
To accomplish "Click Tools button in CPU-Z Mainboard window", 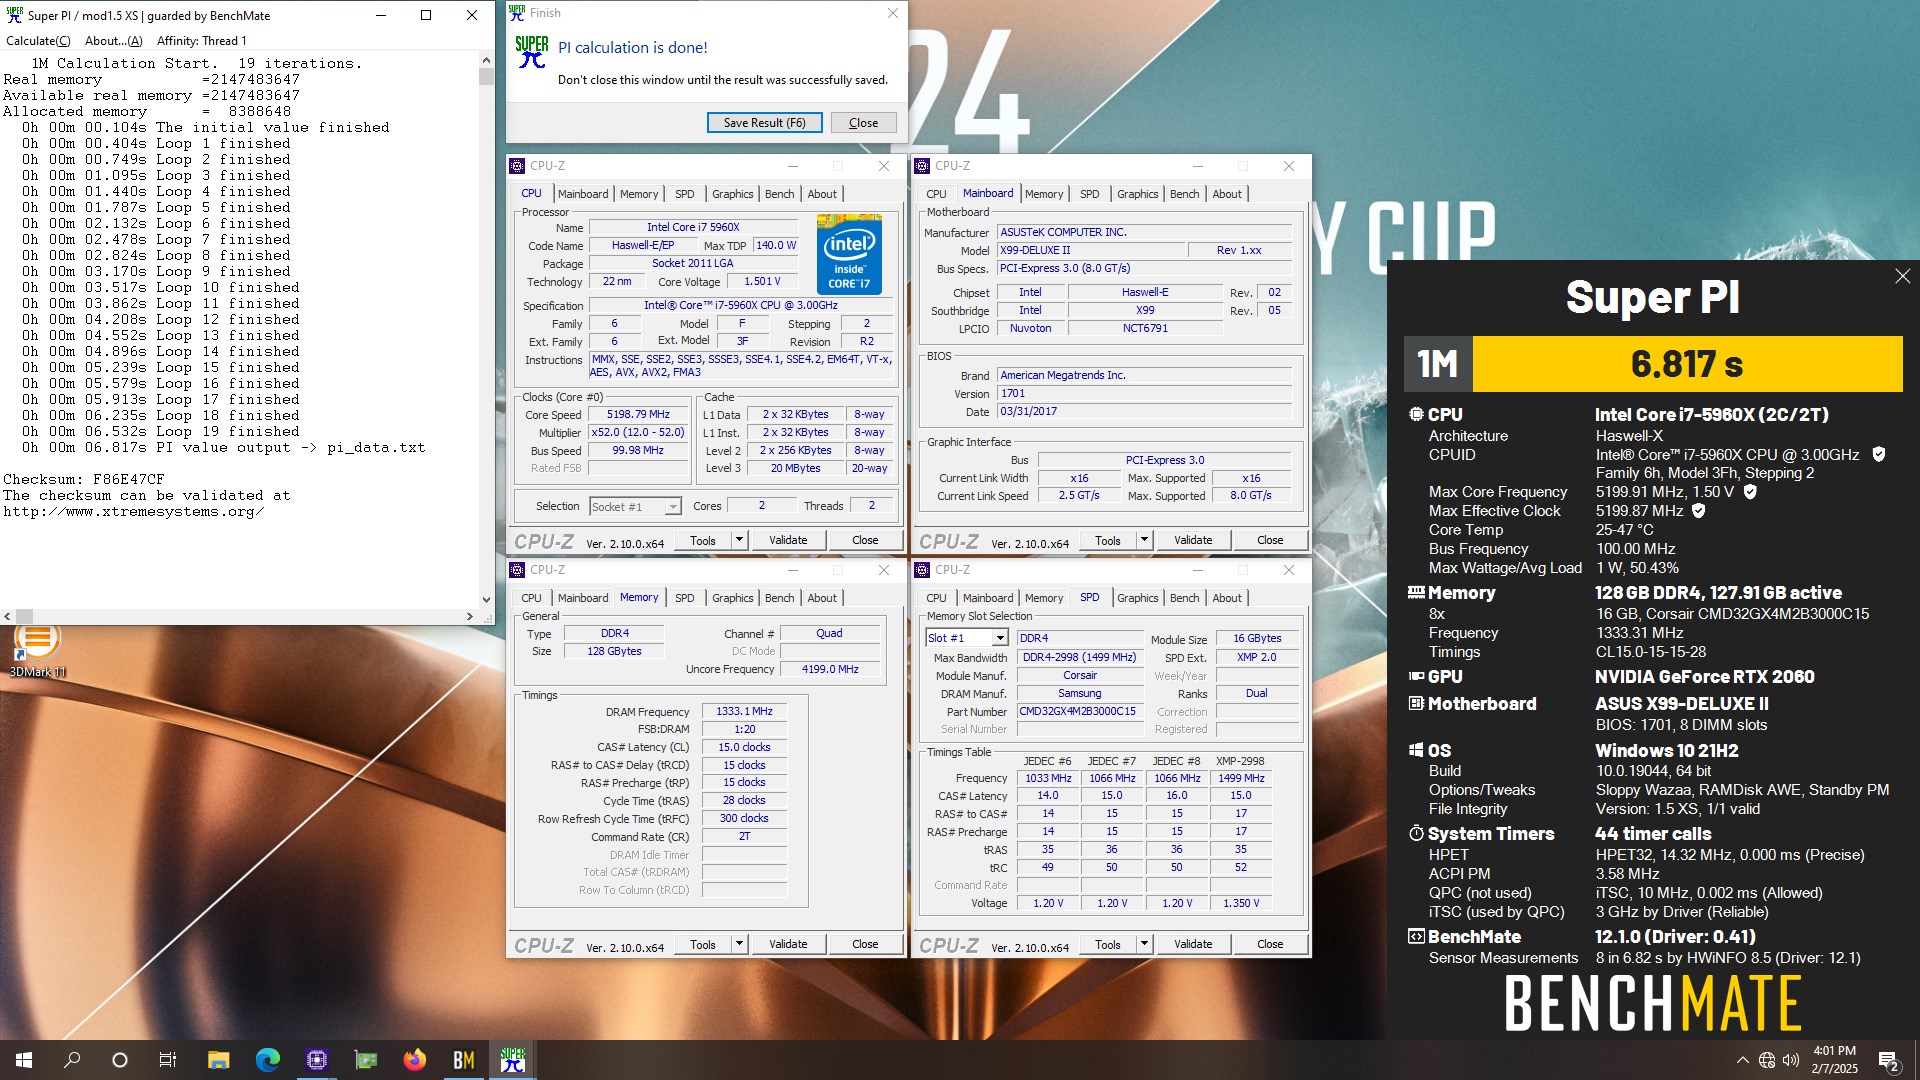I will (1108, 540).
